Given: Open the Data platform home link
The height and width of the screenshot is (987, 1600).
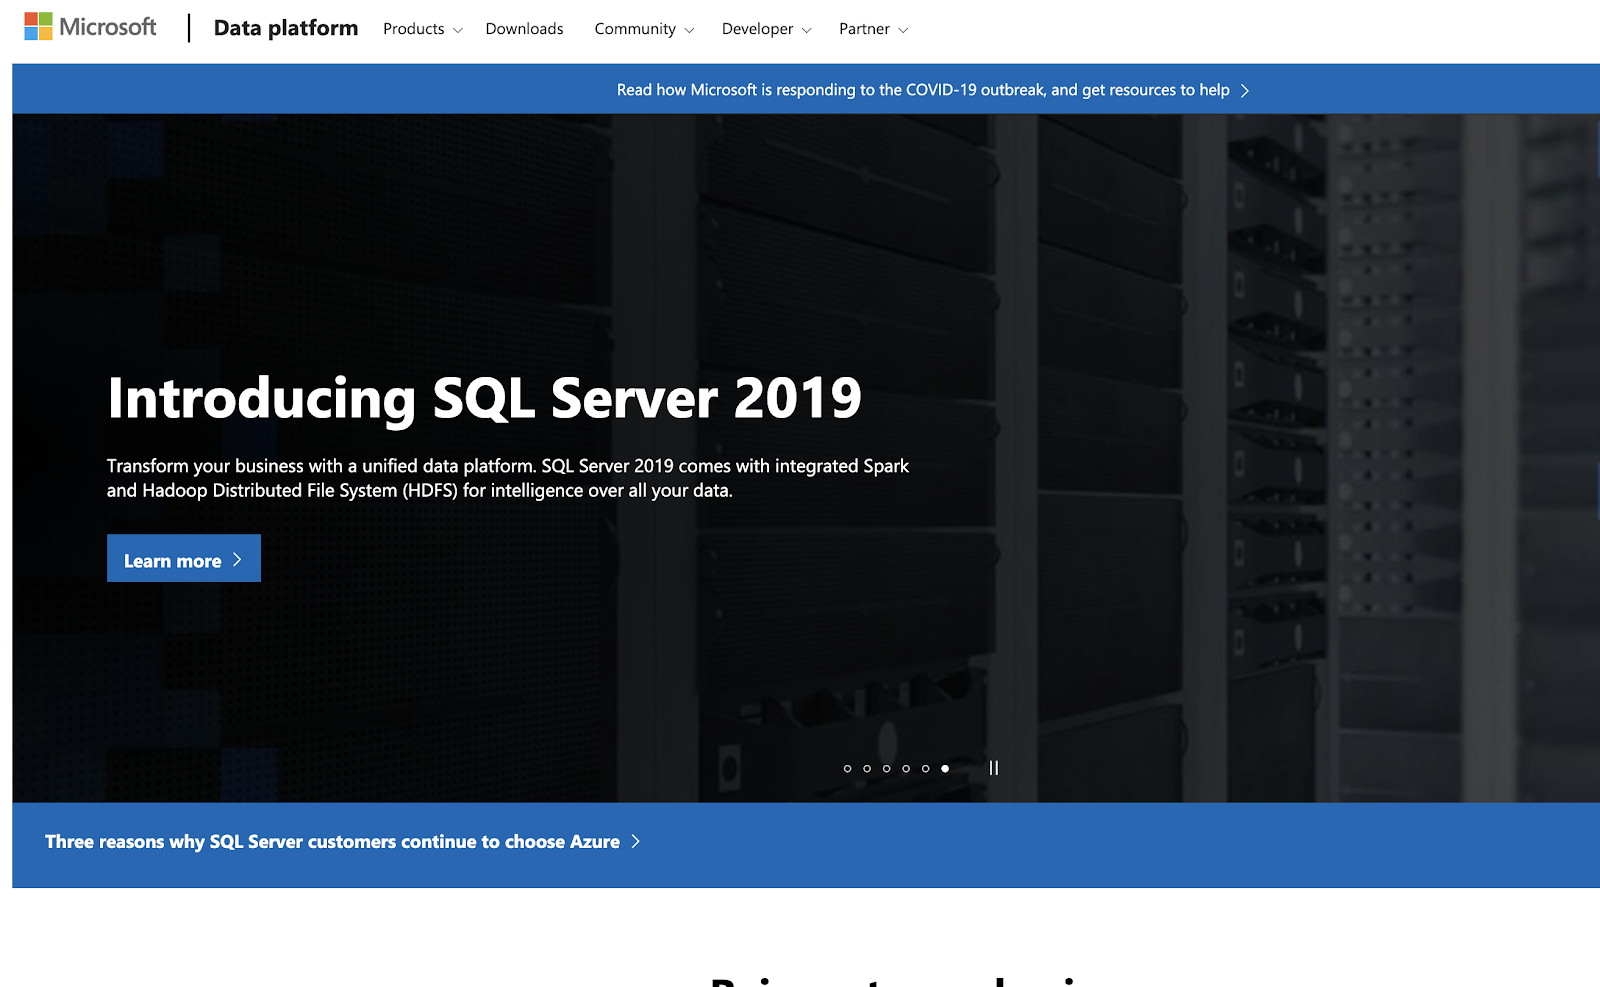Looking at the screenshot, I should click(x=286, y=28).
